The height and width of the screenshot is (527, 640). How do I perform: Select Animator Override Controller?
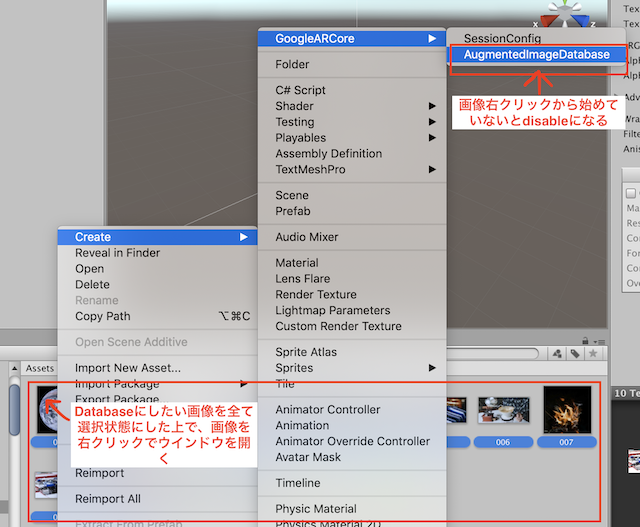pos(352,441)
